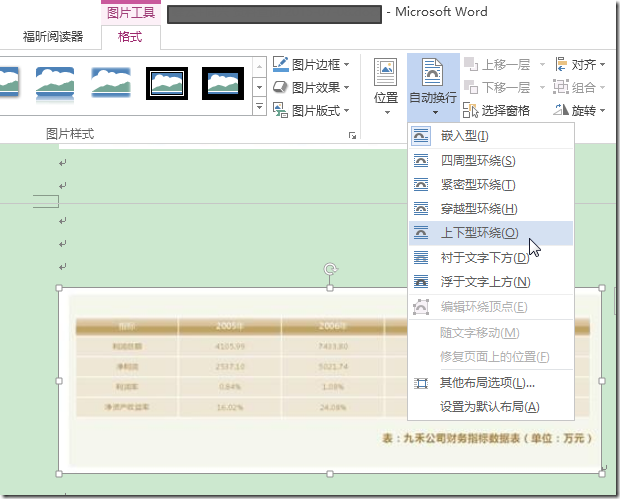Expand the 图片边框 dropdown arrow
Screen dimensions: 620x499
[346, 64]
